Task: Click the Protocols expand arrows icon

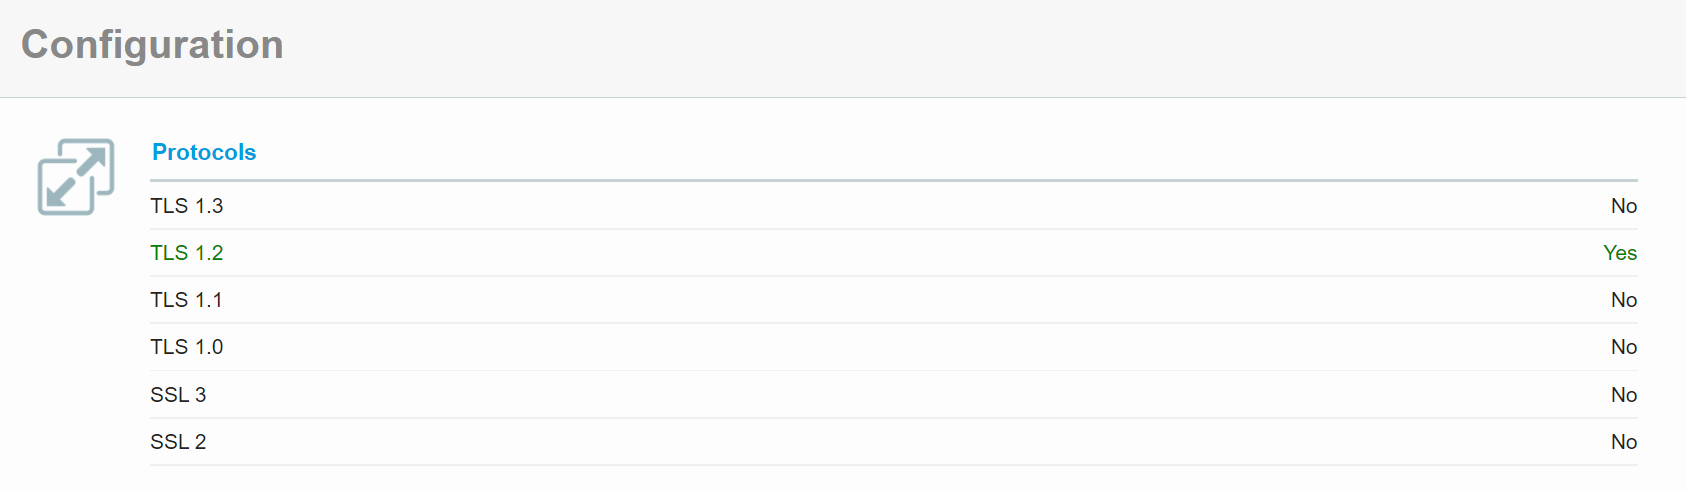Action: pos(76,177)
